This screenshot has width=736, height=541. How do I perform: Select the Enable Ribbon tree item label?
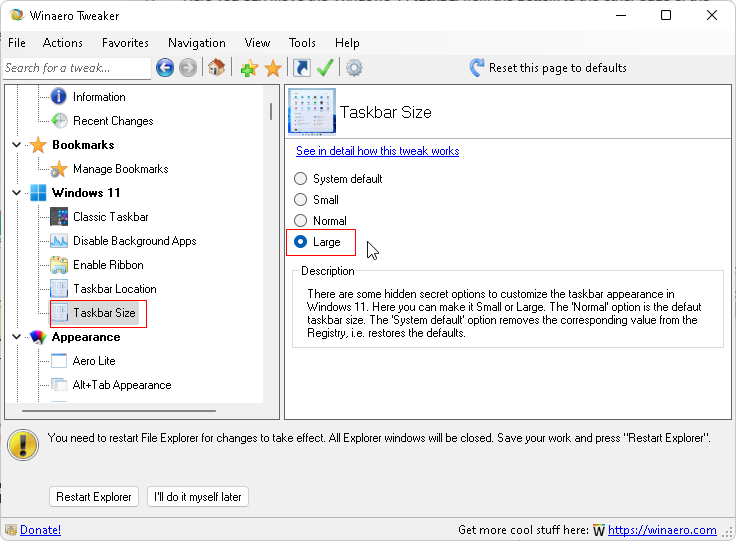click(108, 265)
